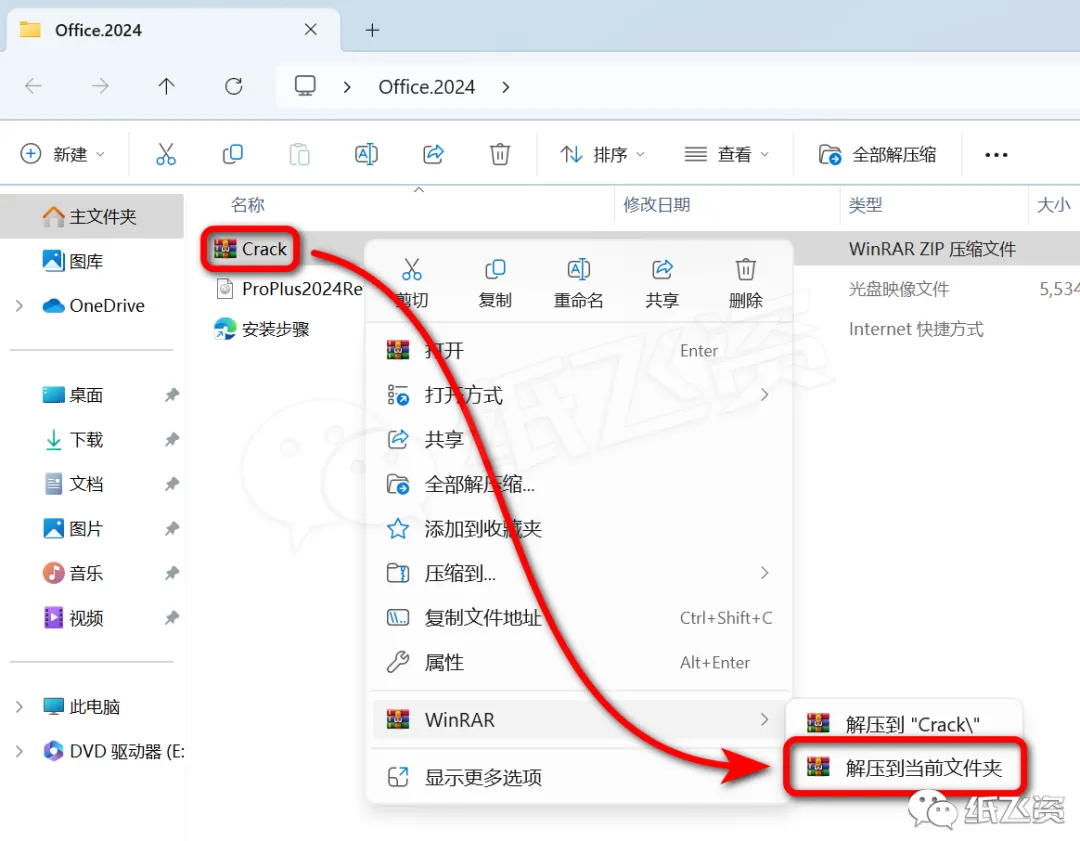Screen dimensions: 1080x841
Task: Sort by the 修改日期 column header
Action: coord(656,205)
